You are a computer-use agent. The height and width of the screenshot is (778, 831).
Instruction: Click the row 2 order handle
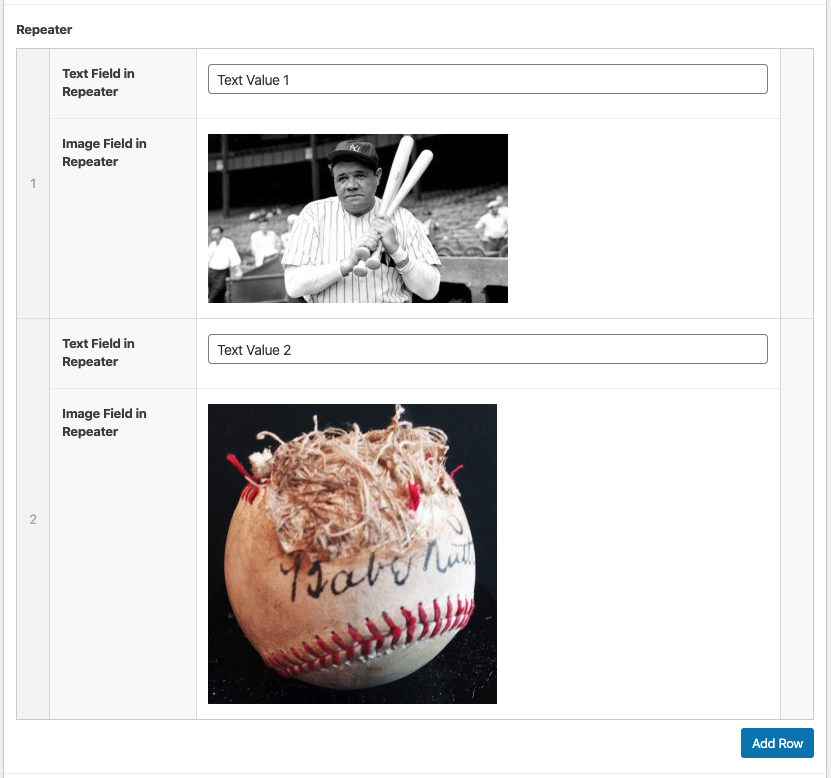[33, 519]
